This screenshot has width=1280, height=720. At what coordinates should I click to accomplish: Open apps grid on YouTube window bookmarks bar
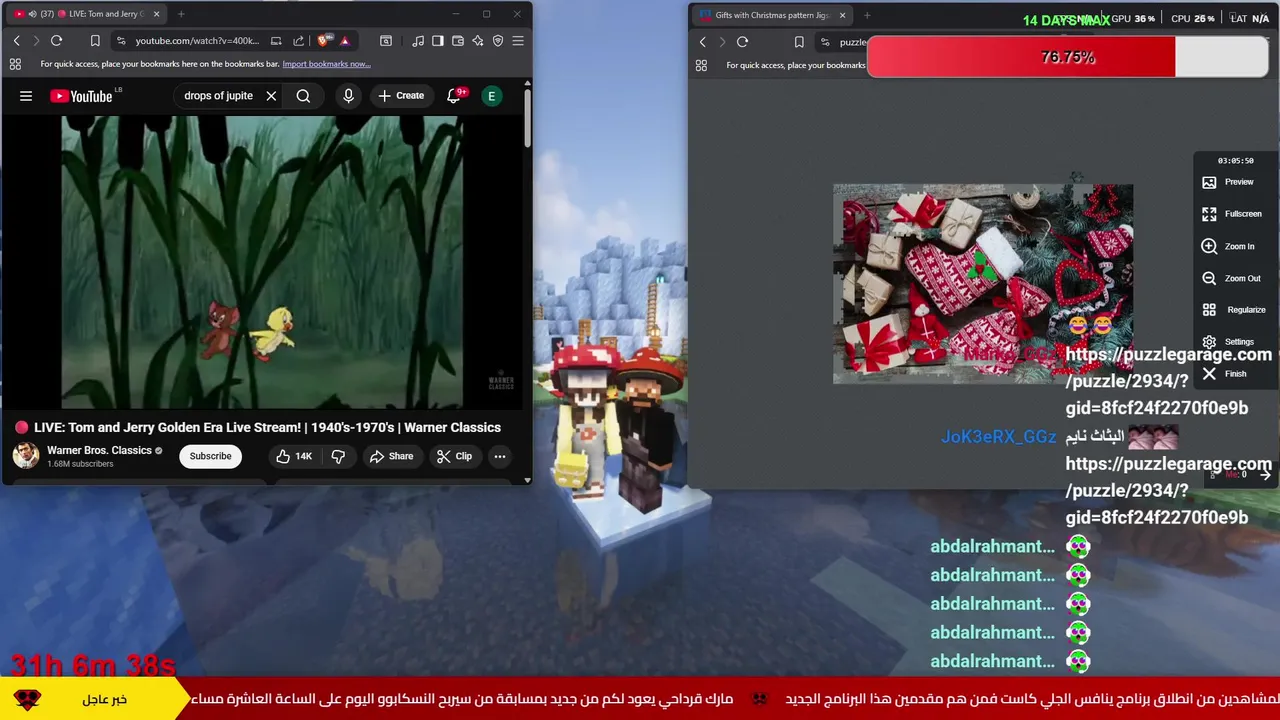pyautogui.click(x=15, y=64)
